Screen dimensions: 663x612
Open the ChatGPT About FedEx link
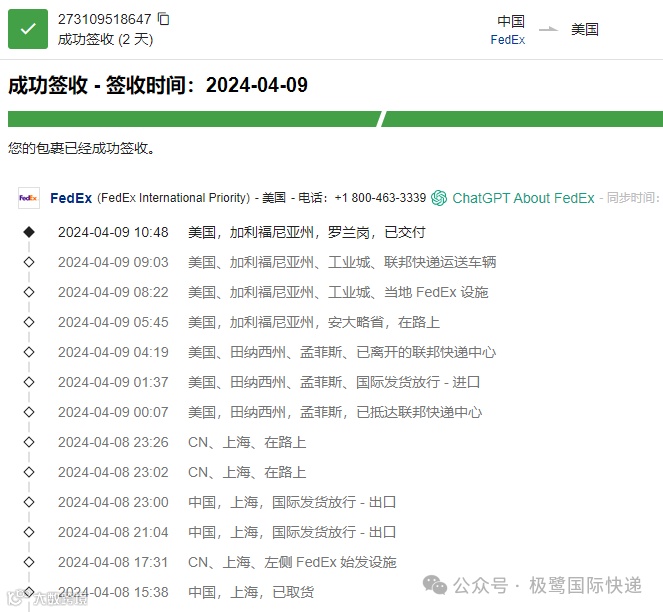523,198
